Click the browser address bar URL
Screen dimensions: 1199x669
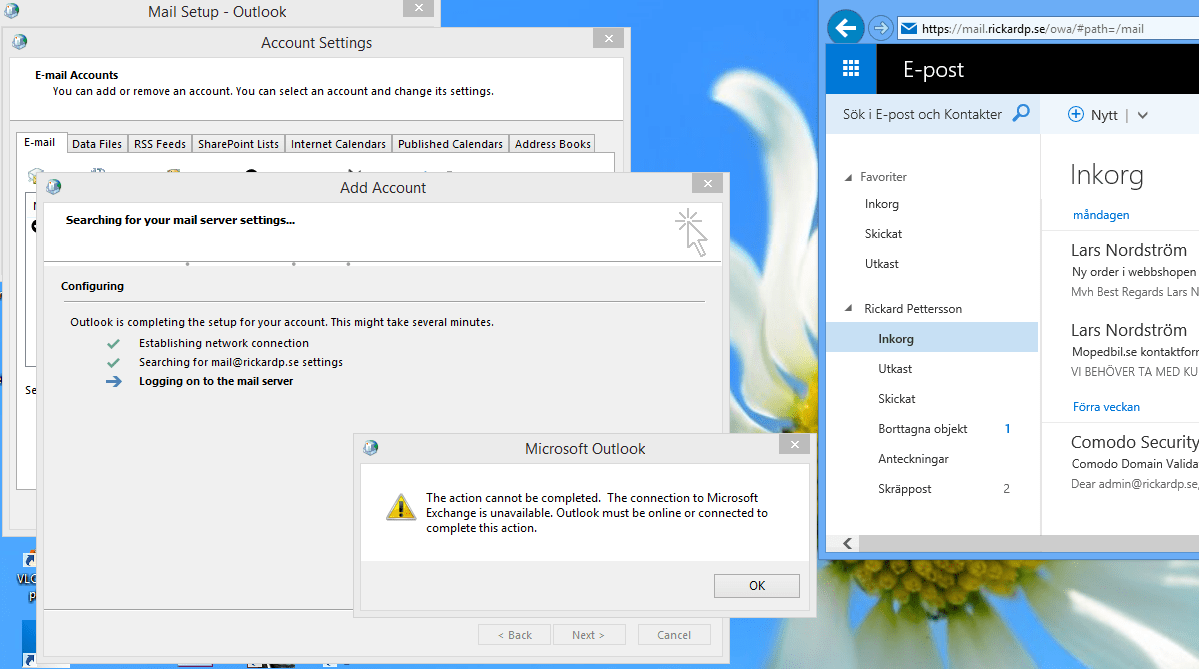point(1032,29)
